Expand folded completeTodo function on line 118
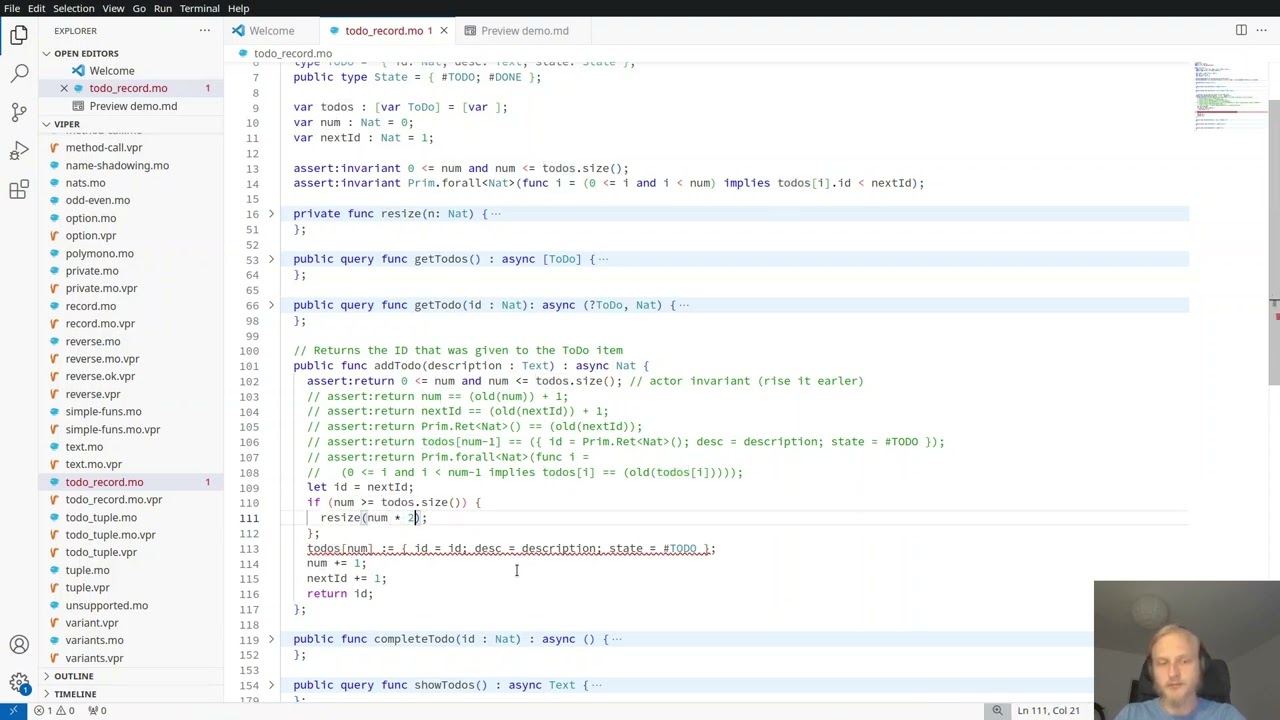This screenshot has width=1280, height=720. click(x=271, y=639)
